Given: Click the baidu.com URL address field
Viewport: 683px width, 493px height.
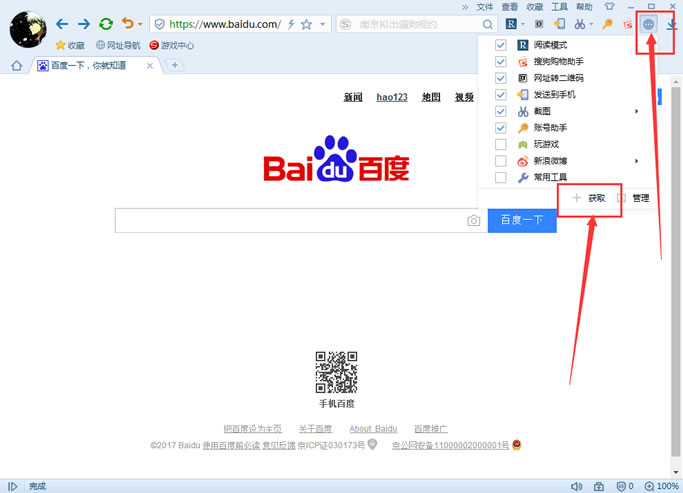Looking at the screenshot, I should [x=225, y=24].
